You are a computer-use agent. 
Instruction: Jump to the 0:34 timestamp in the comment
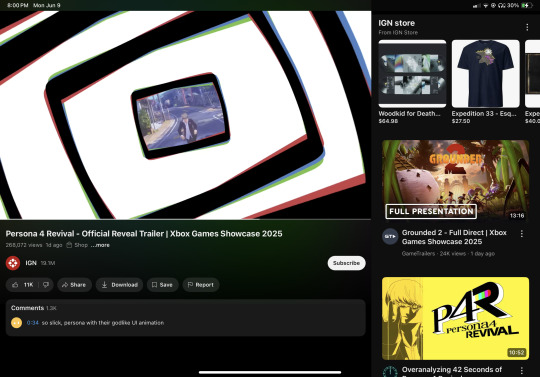33,323
